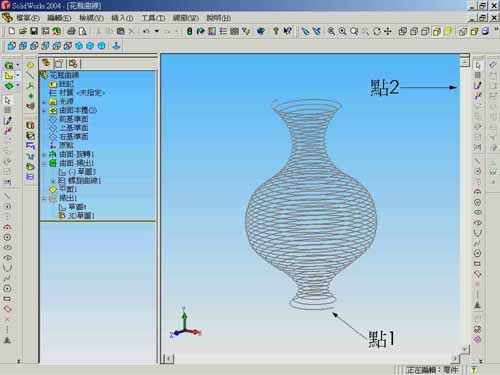Click the Rebuild traffic light icon
This screenshot has width=500, height=375.
pyautogui.click(x=189, y=31)
